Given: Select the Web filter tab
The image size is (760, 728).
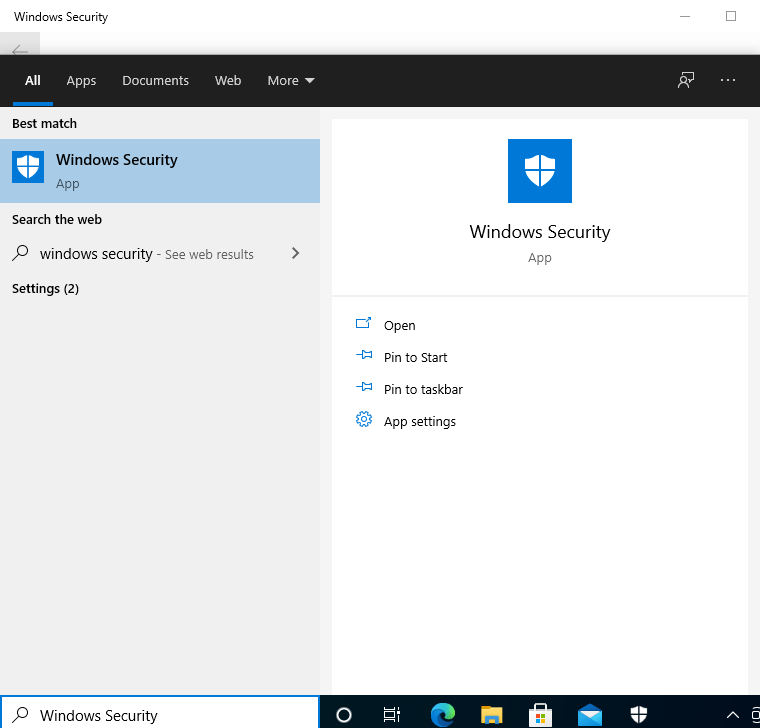Looking at the screenshot, I should pyautogui.click(x=228, y=81).
